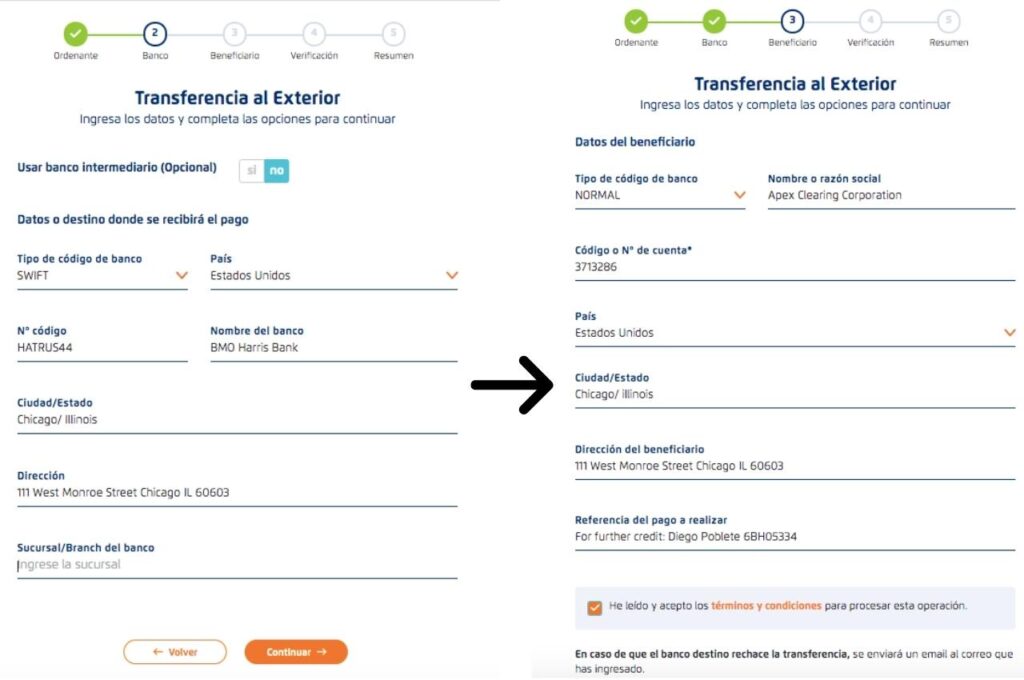The image size is (1024, 680).
Task: Click the orange Continuar button
Action: [296, 652]
